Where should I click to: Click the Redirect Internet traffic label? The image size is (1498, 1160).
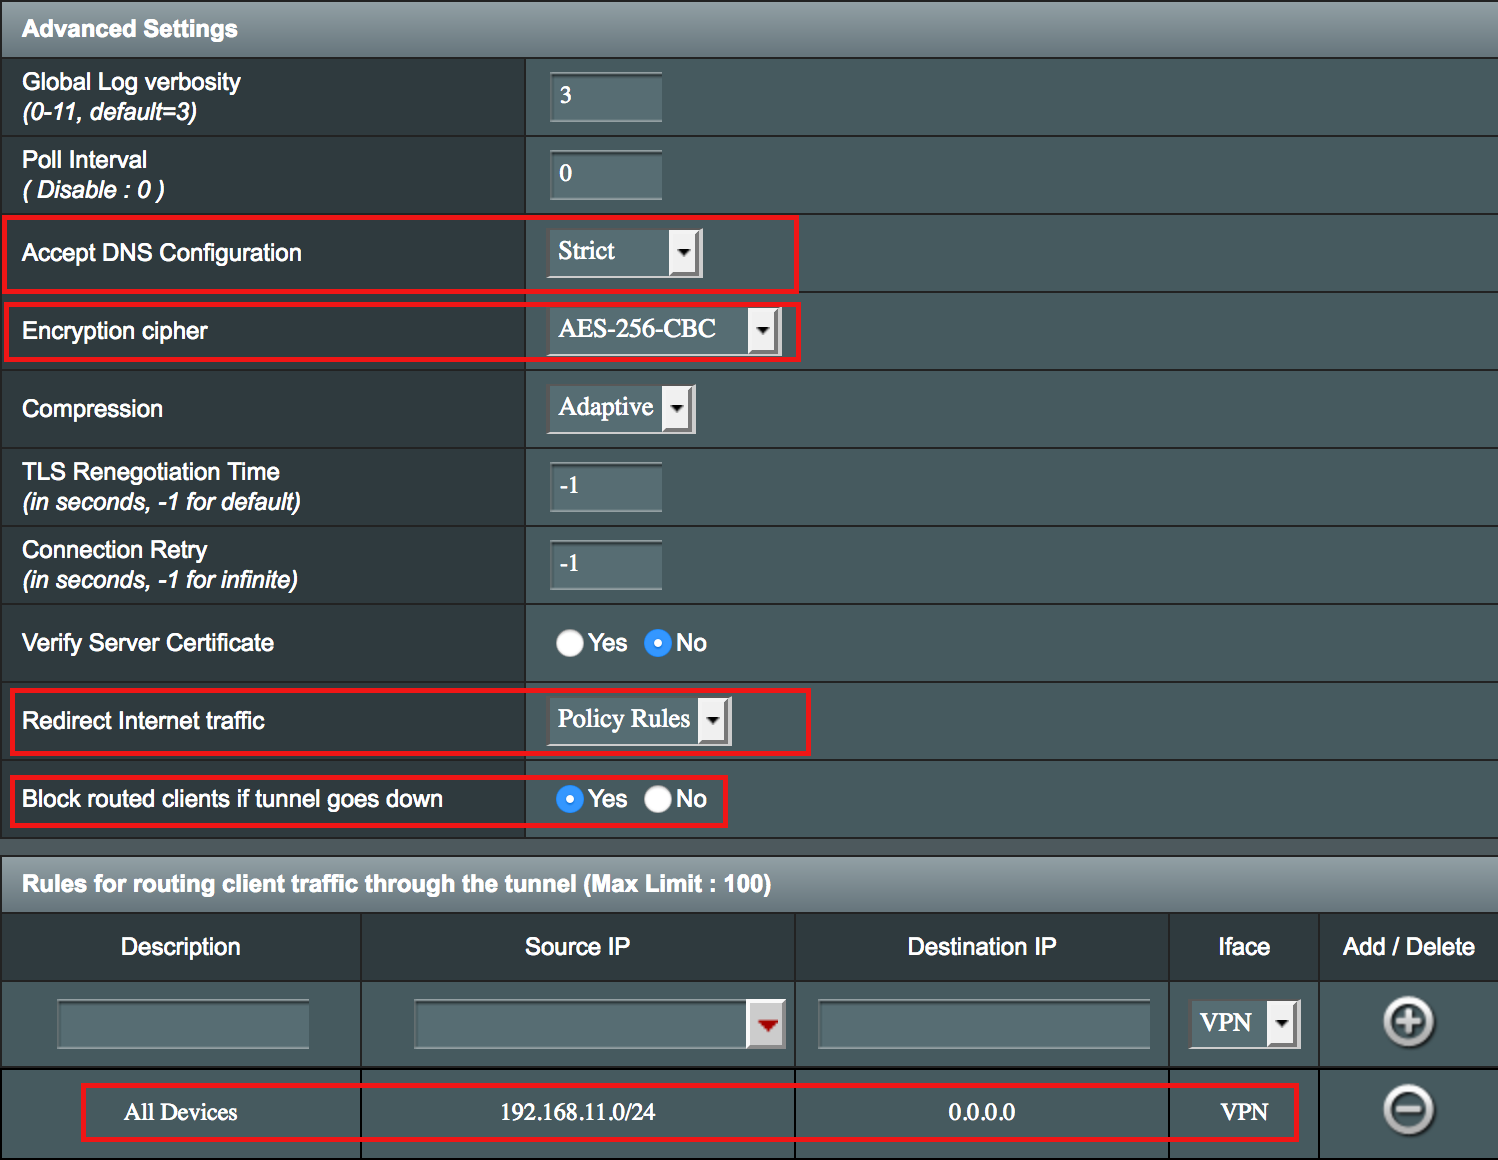144,721
